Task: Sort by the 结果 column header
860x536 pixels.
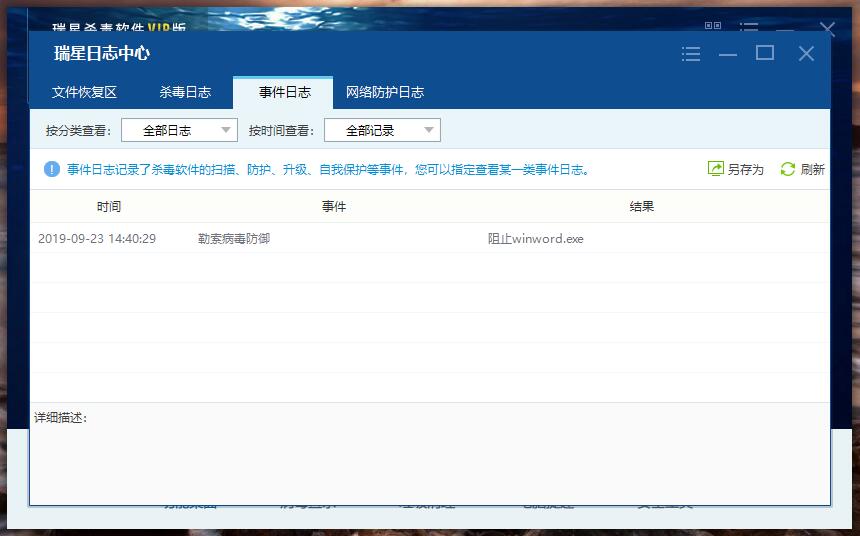Action: tap(642, 206)
